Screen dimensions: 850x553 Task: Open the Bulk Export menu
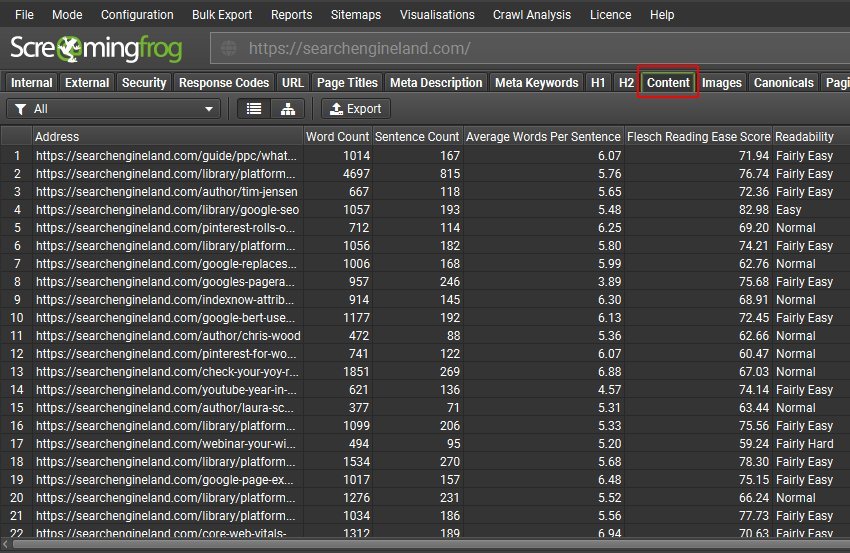222,15
